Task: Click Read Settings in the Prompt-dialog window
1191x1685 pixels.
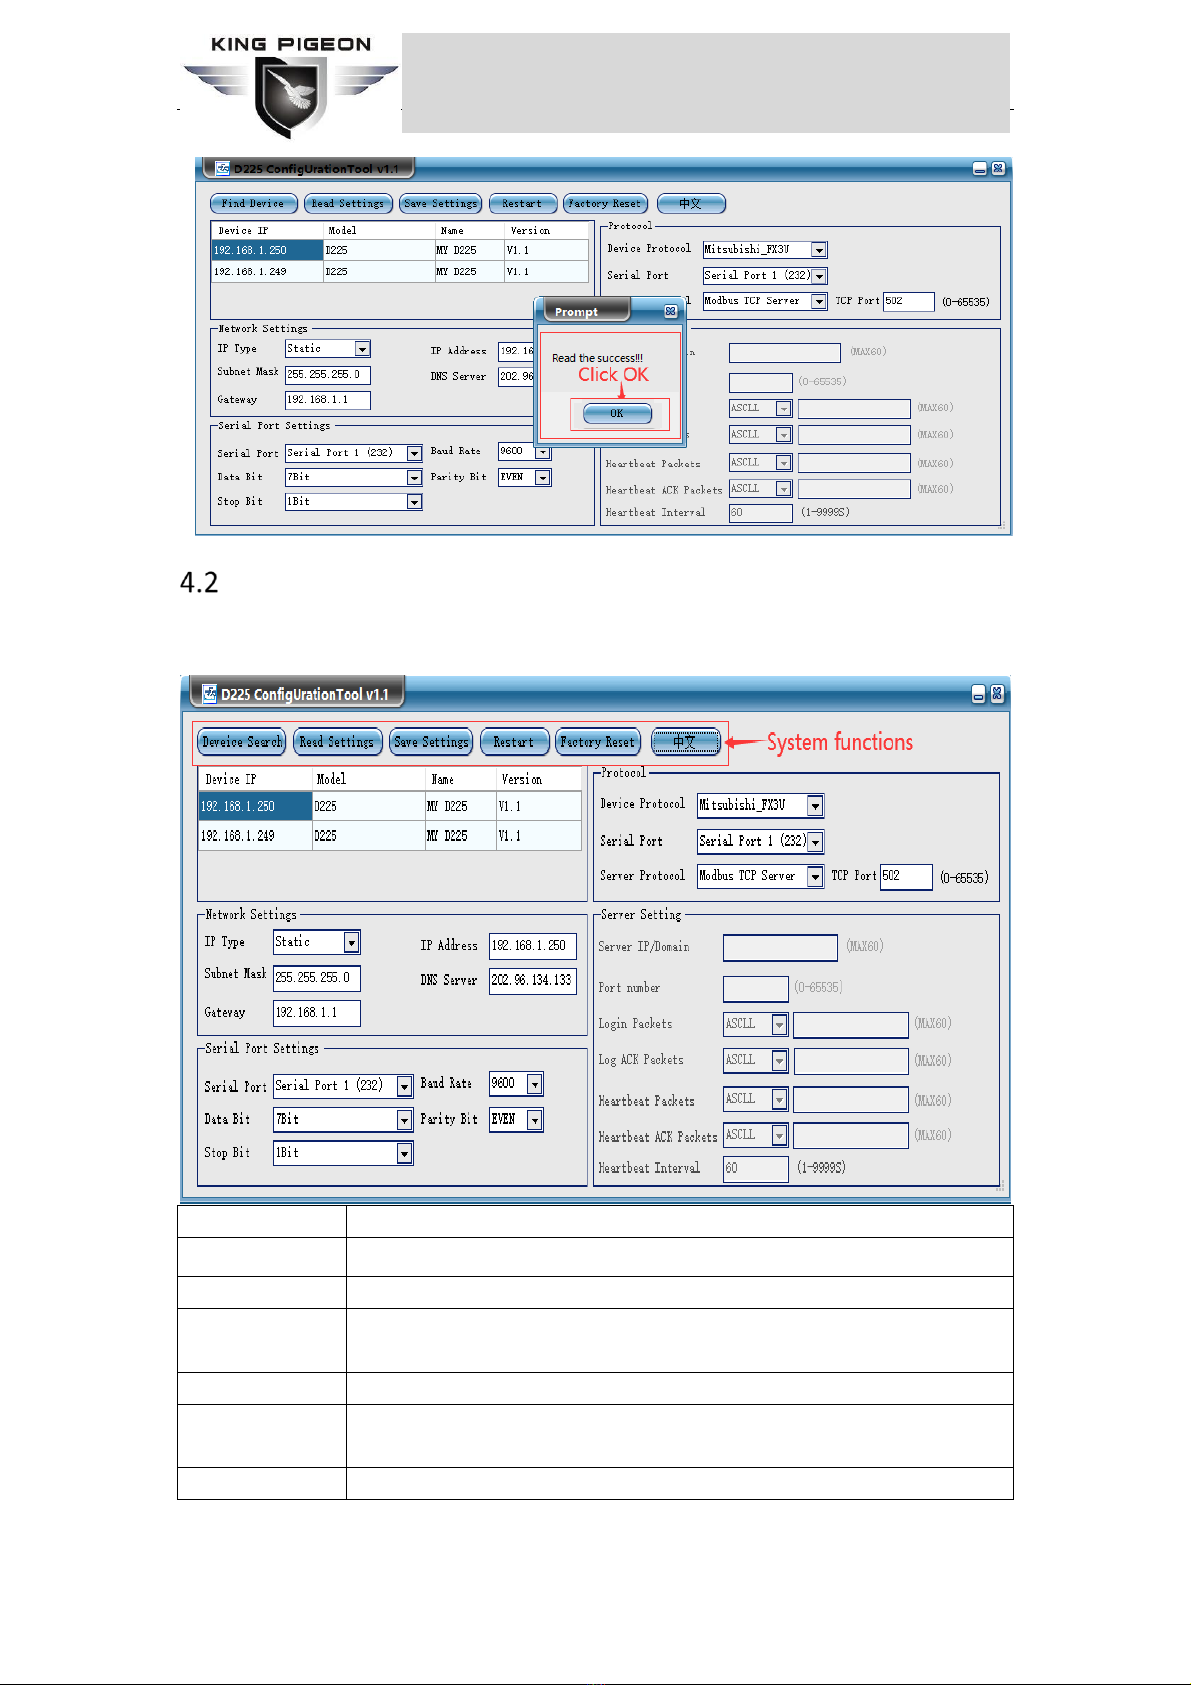Action: 348,204
